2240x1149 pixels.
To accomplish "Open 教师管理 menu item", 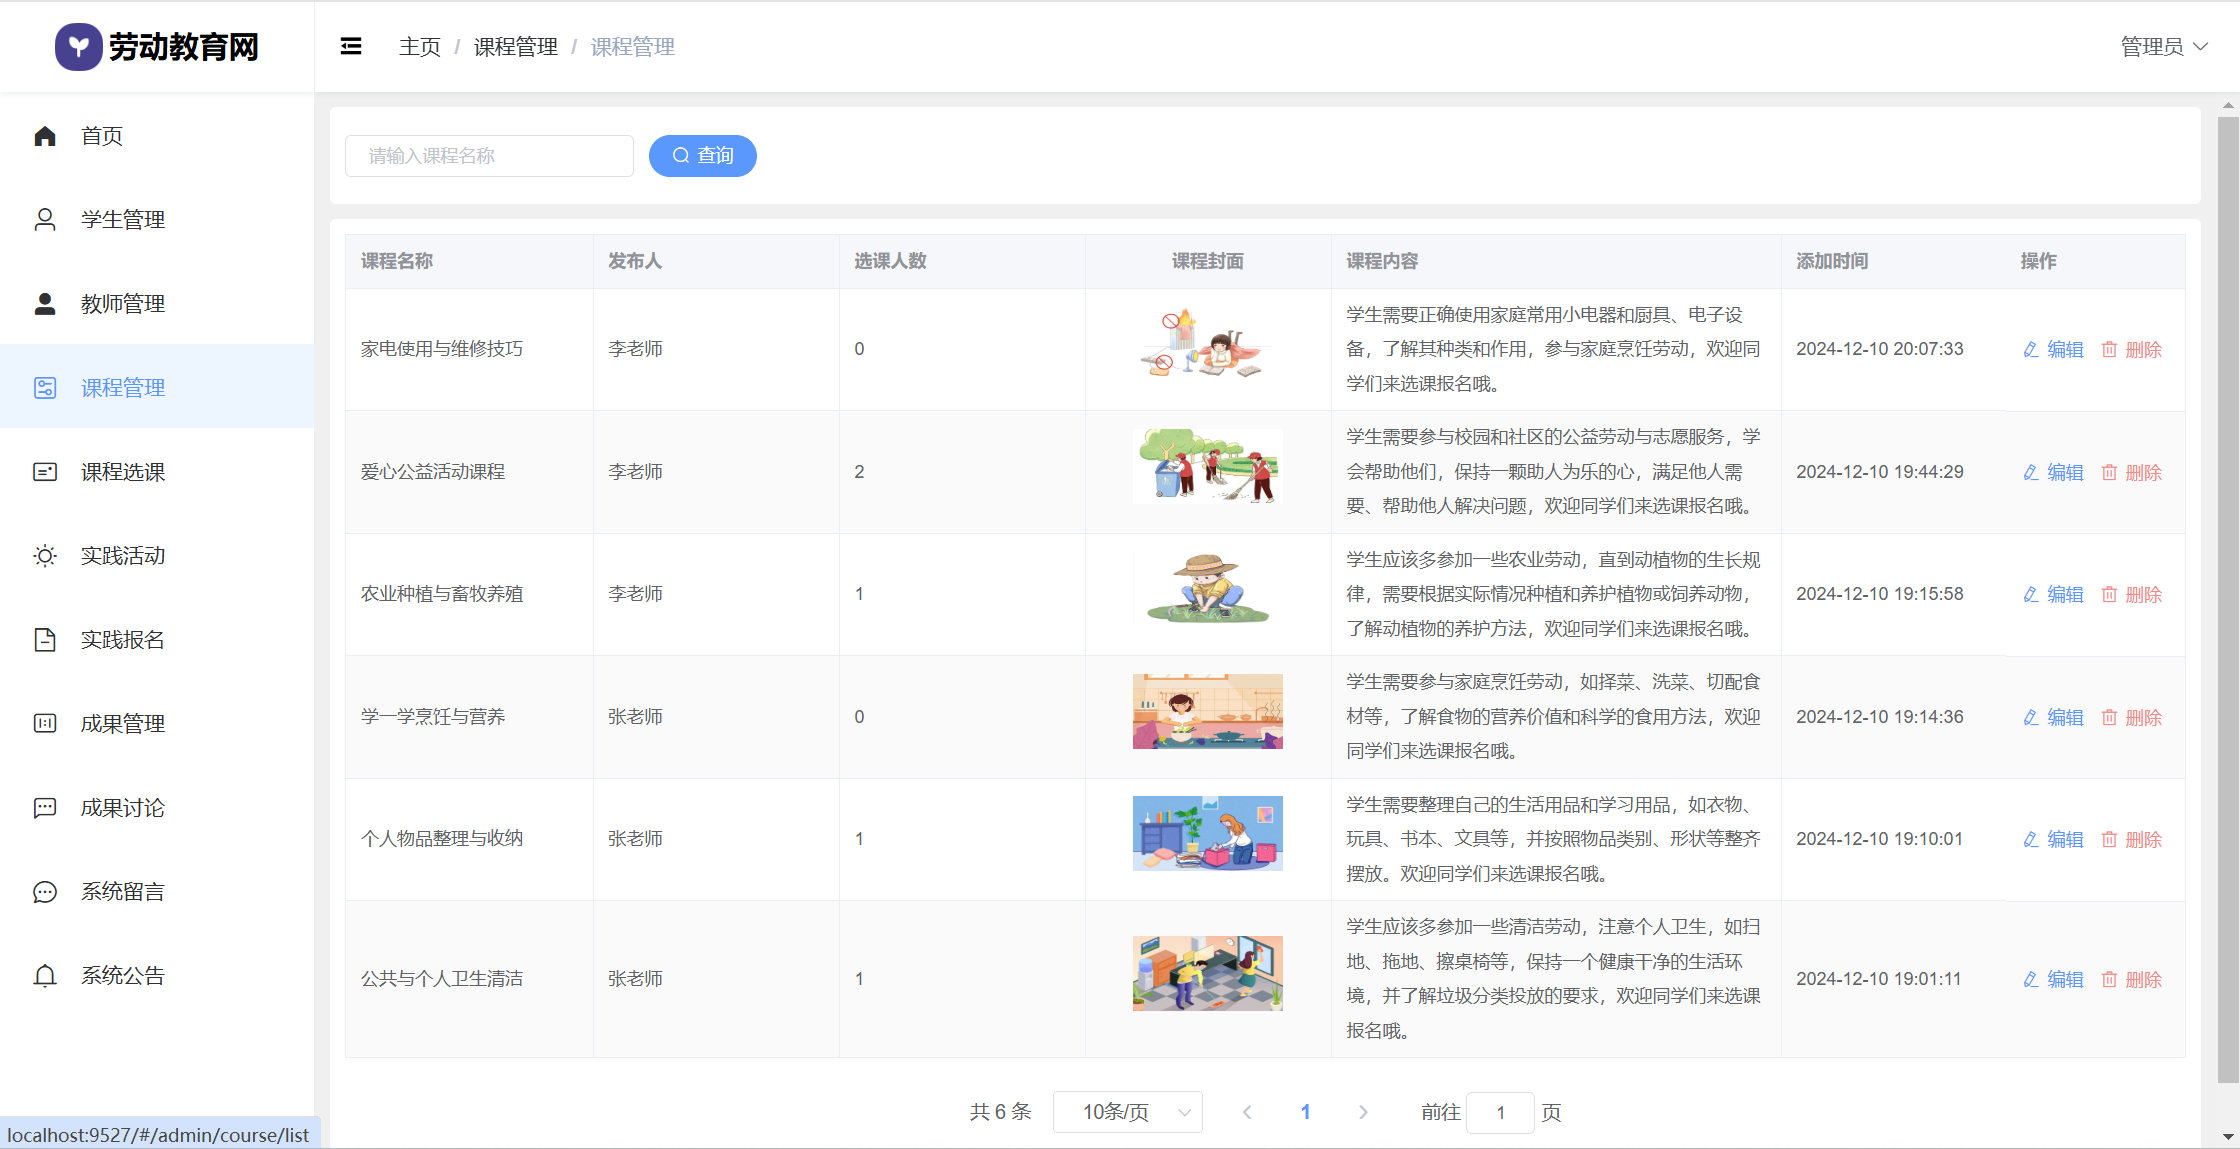I will (x=123, y=304).
